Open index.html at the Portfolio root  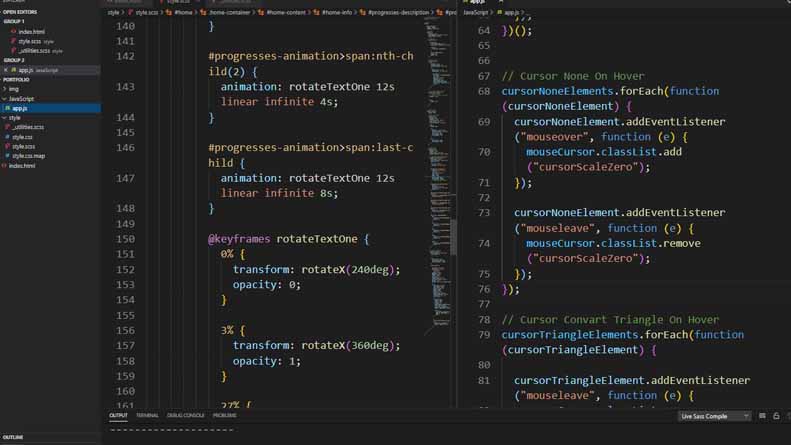click(x=22, y=166)
